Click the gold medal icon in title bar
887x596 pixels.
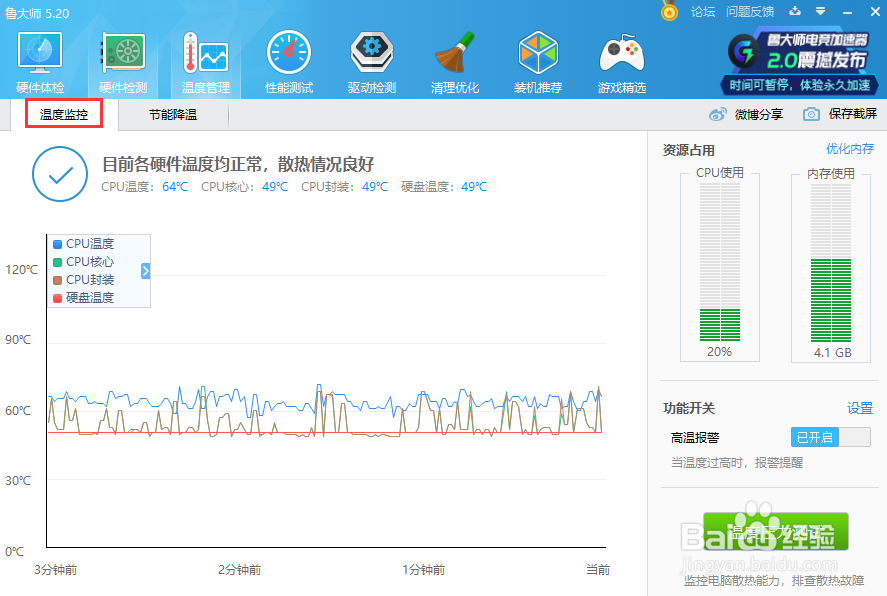(669, 11)
